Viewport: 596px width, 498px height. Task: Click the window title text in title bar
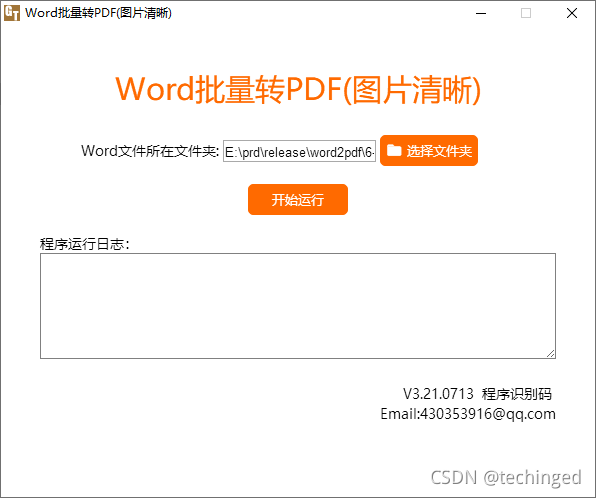[98, 13]
